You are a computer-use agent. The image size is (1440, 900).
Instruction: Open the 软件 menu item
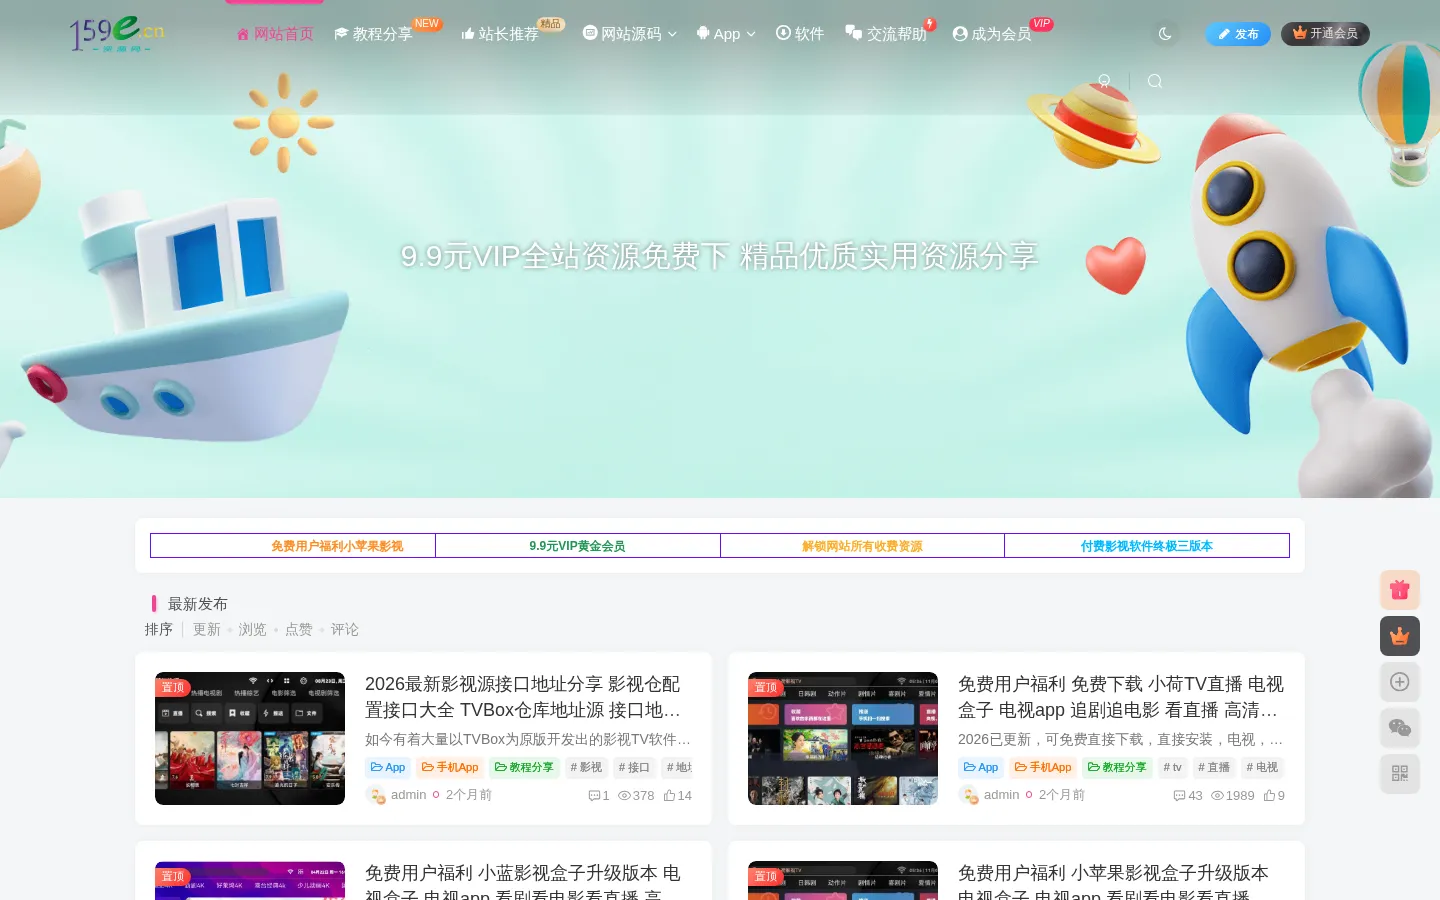[800, 34]
